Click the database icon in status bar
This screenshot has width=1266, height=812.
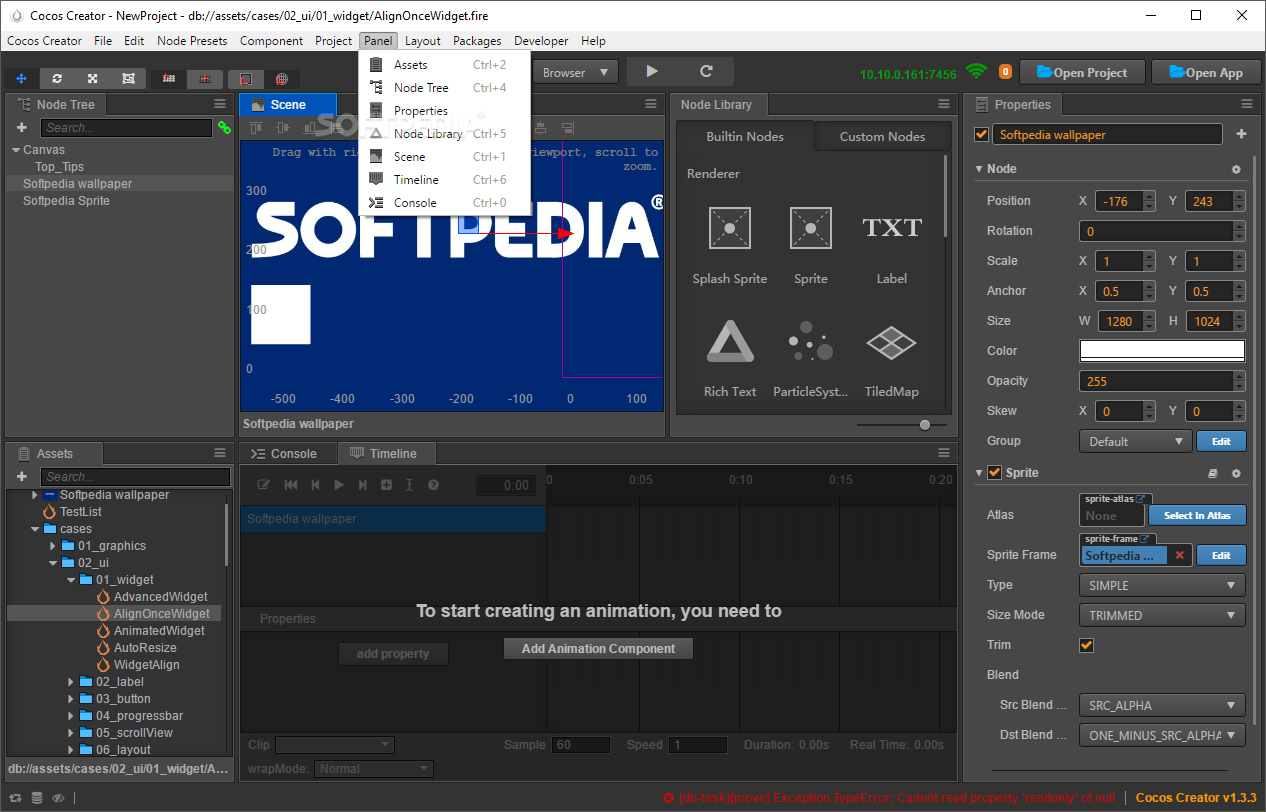pos(37,798)
